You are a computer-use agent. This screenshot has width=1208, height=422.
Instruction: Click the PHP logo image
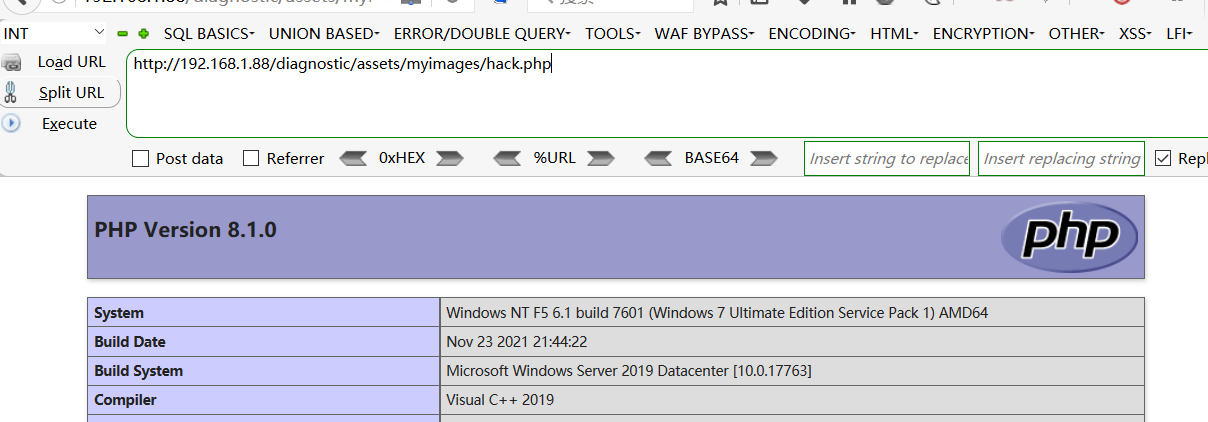[1068, 237]
